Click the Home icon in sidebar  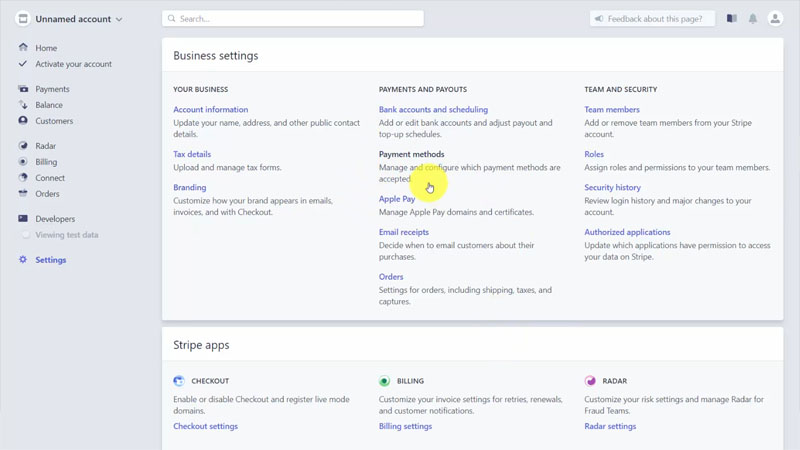tap(23, 48)
